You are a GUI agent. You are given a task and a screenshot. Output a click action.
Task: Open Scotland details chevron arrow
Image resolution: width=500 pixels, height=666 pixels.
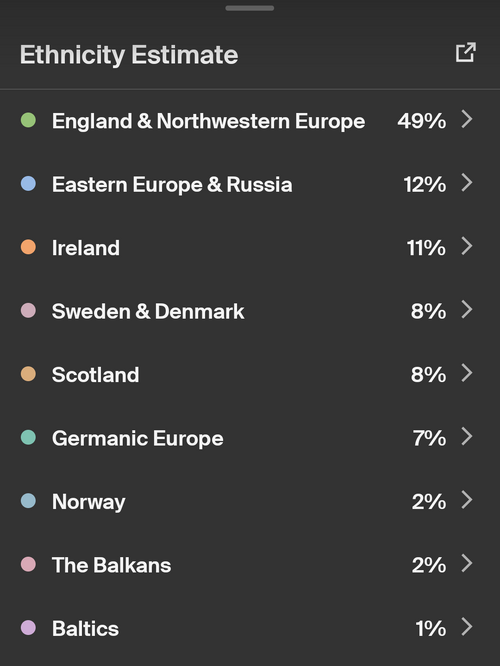pyautogui.click(x=467, y=373)
